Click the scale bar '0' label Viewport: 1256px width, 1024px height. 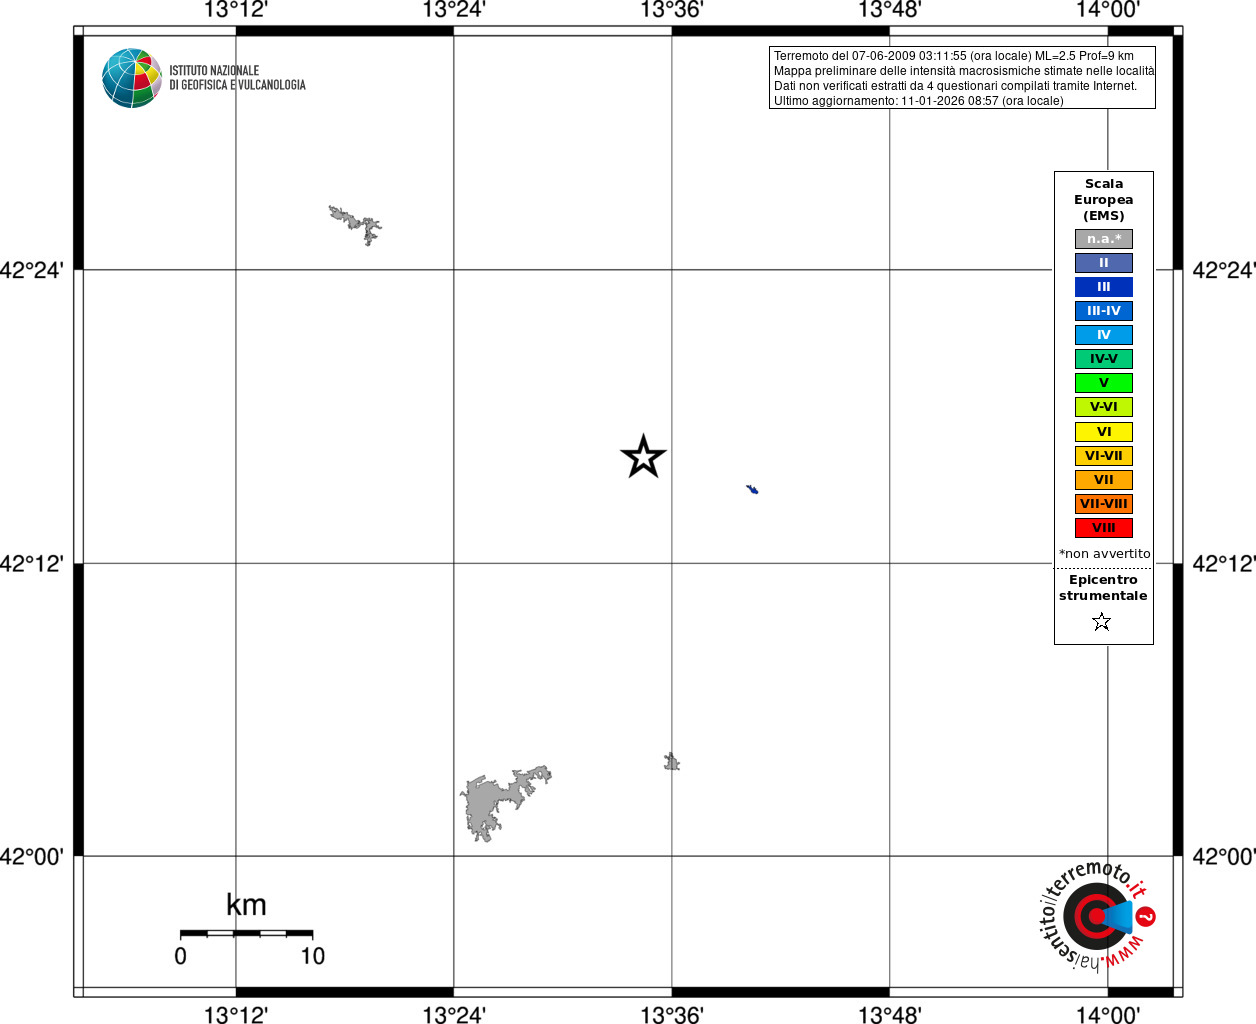point(180,956)
